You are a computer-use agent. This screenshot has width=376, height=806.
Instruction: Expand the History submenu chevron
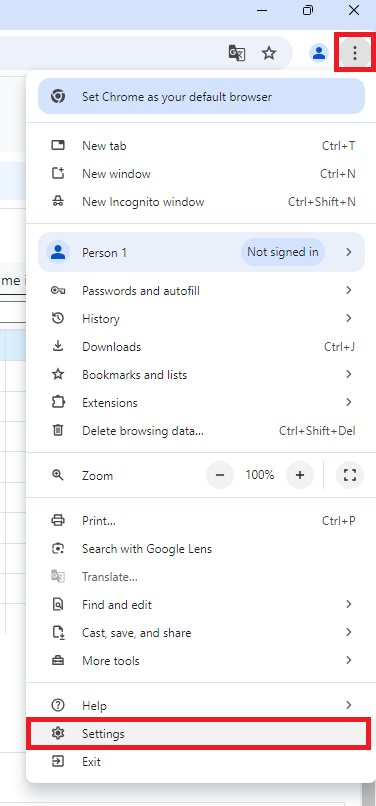click(x=349, y=318)
